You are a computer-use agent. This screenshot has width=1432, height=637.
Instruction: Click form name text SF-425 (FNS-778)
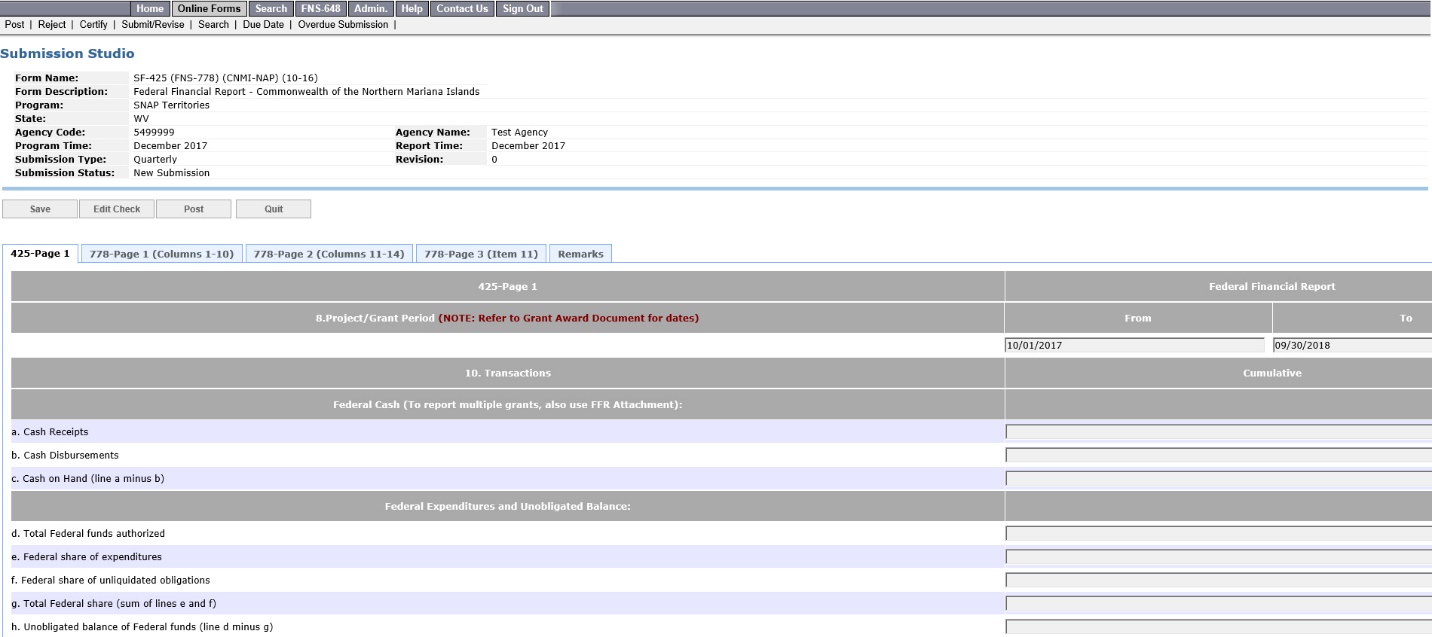click(x=225, y=78)
